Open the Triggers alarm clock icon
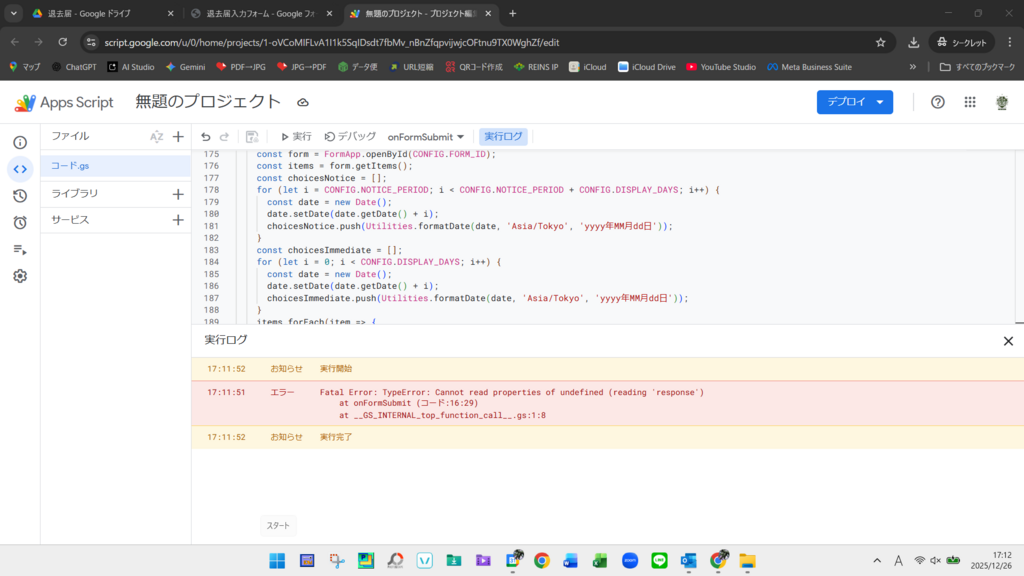Viewport: 1024px width, 576px height. pos(20,222)
